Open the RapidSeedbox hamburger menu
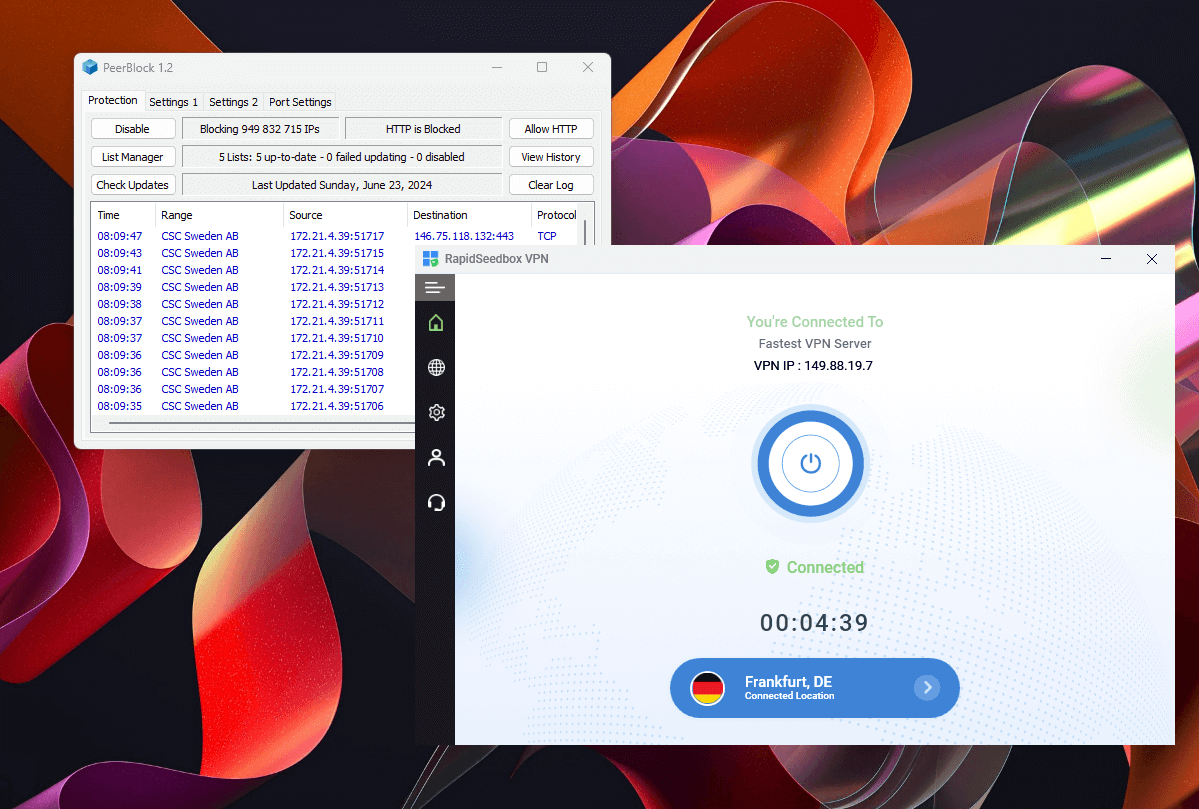Image resolution: width=1199 pixels, height=809 pixels. [435, 288]
